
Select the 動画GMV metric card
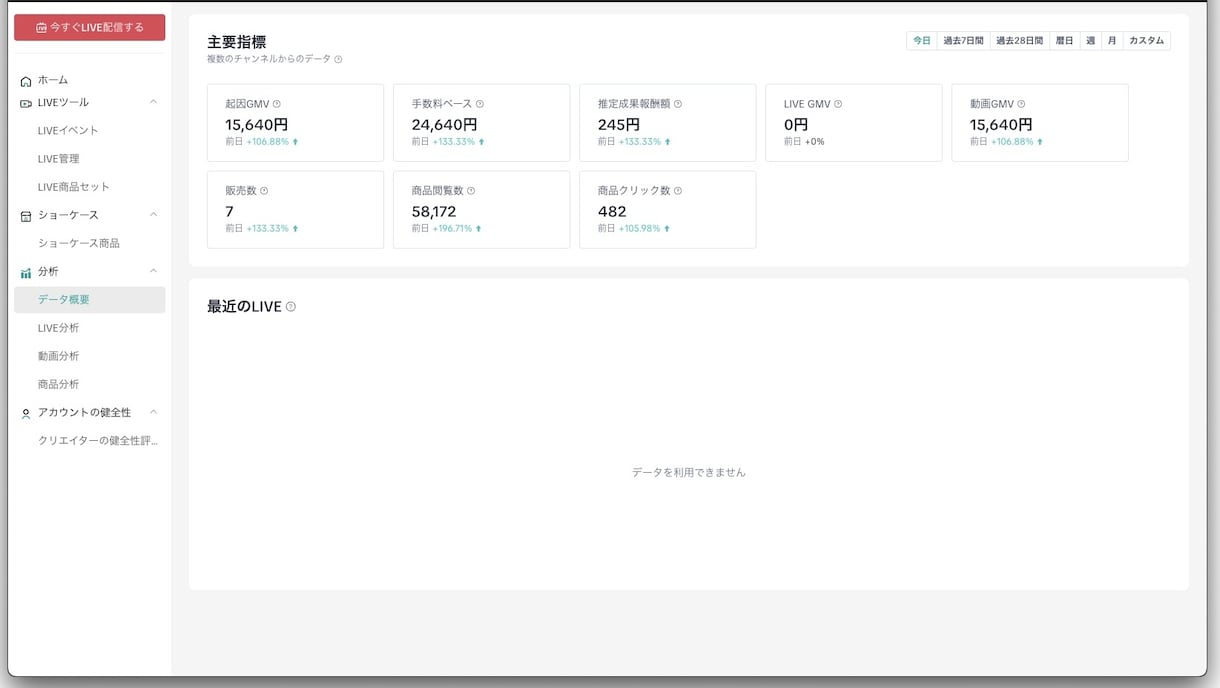(1040, 123)
